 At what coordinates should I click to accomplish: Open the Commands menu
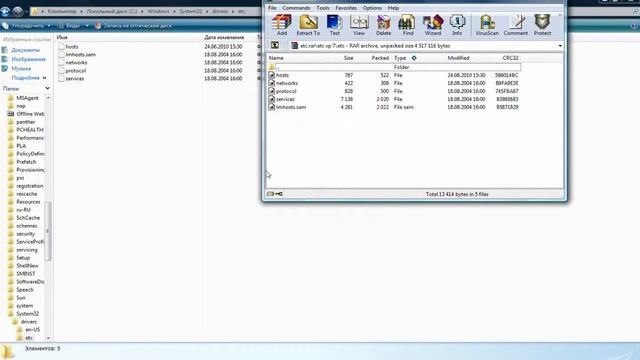(296, 8)
